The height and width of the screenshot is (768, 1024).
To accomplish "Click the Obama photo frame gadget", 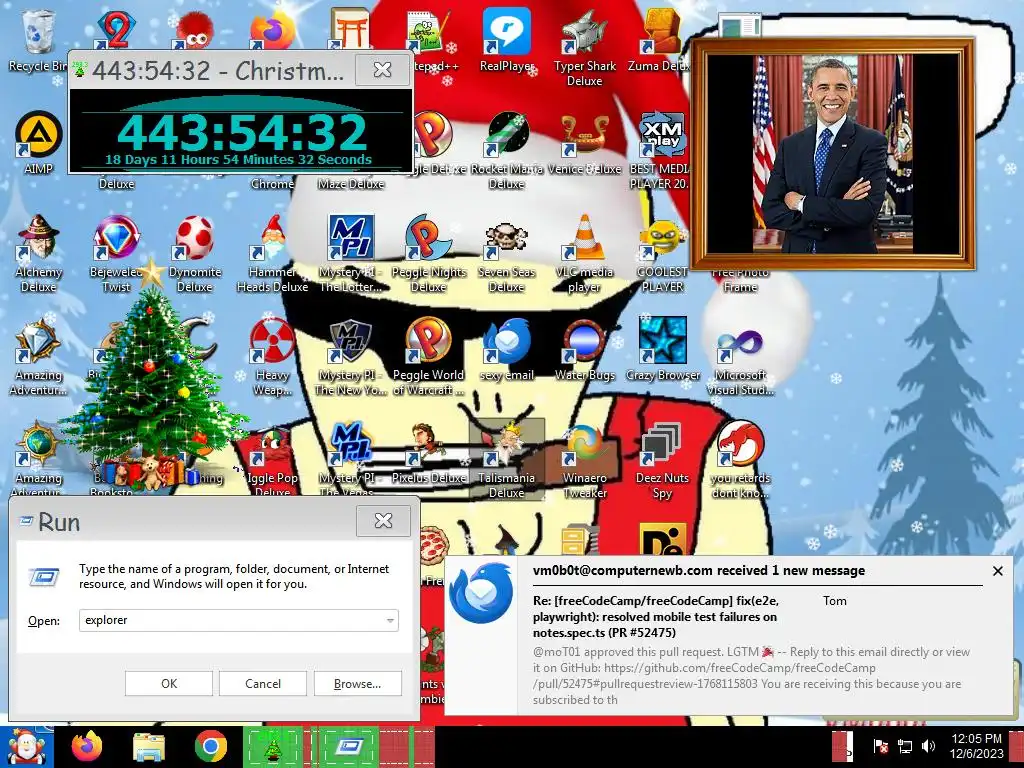I will 833,154.
